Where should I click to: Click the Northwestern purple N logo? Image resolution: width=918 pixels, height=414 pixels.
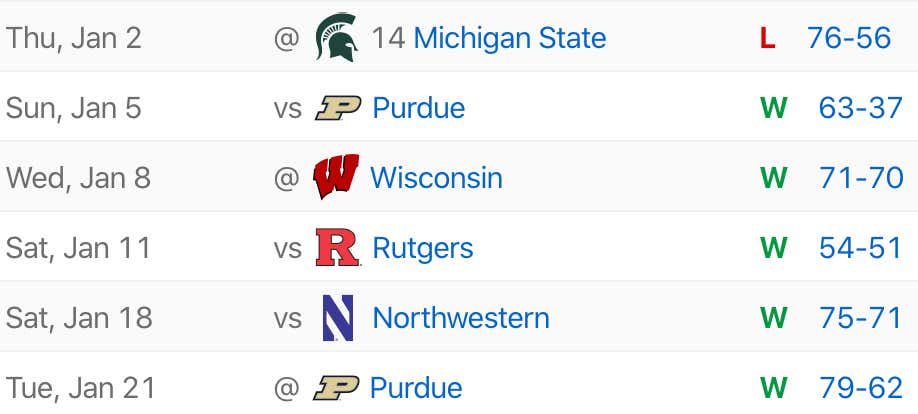pos(338,318)
